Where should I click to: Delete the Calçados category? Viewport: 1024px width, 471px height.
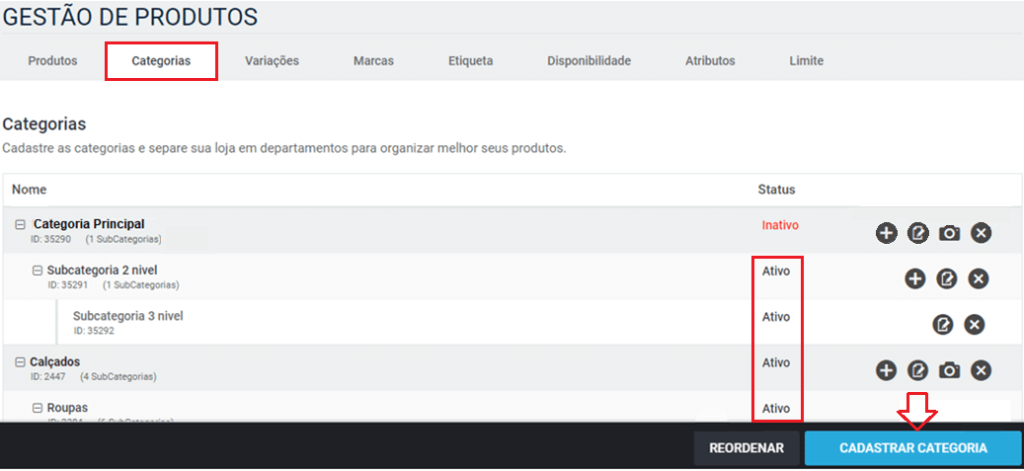[x=981, y=370]
